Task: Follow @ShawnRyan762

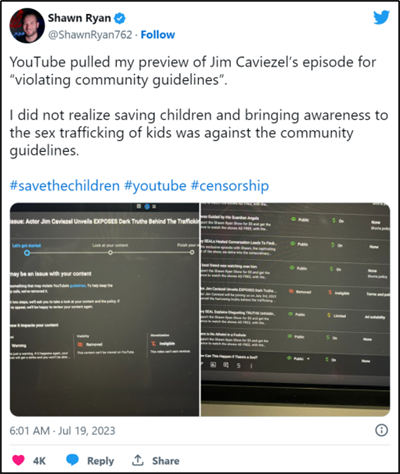Action: click(x=158, y=35)
